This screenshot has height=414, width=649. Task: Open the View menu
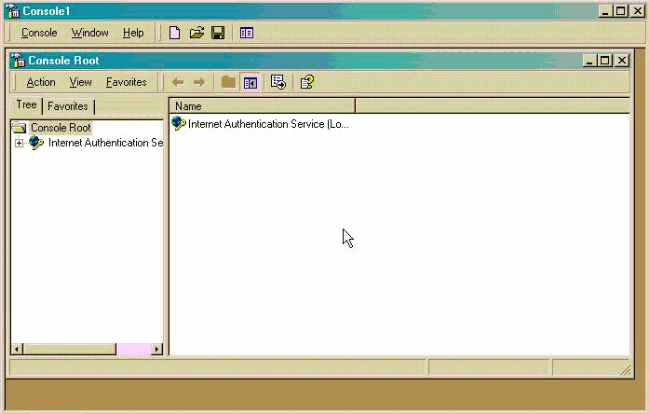[x=80, y=82]
